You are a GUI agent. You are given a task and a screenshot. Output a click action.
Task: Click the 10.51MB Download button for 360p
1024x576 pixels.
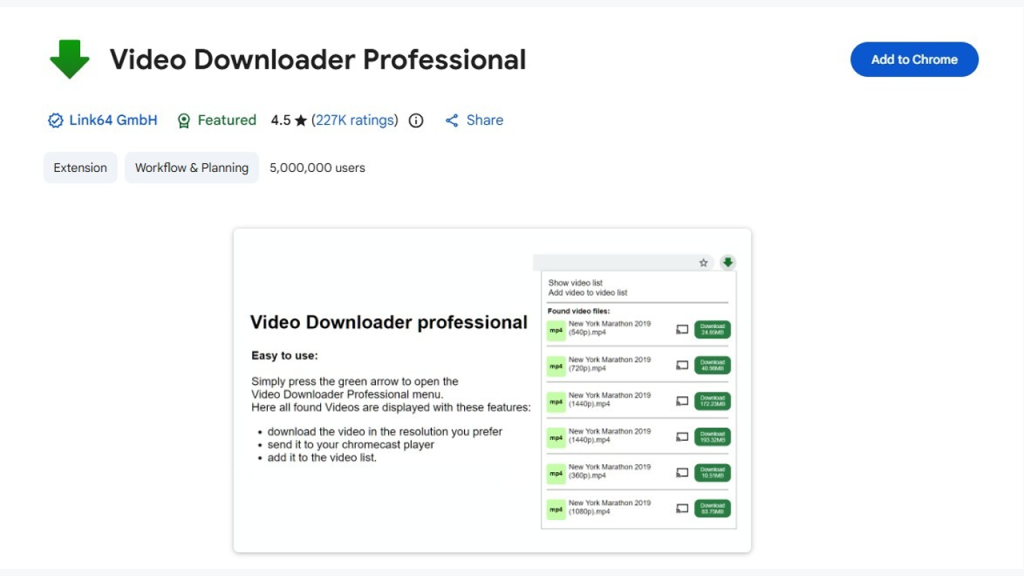[712, 472]
